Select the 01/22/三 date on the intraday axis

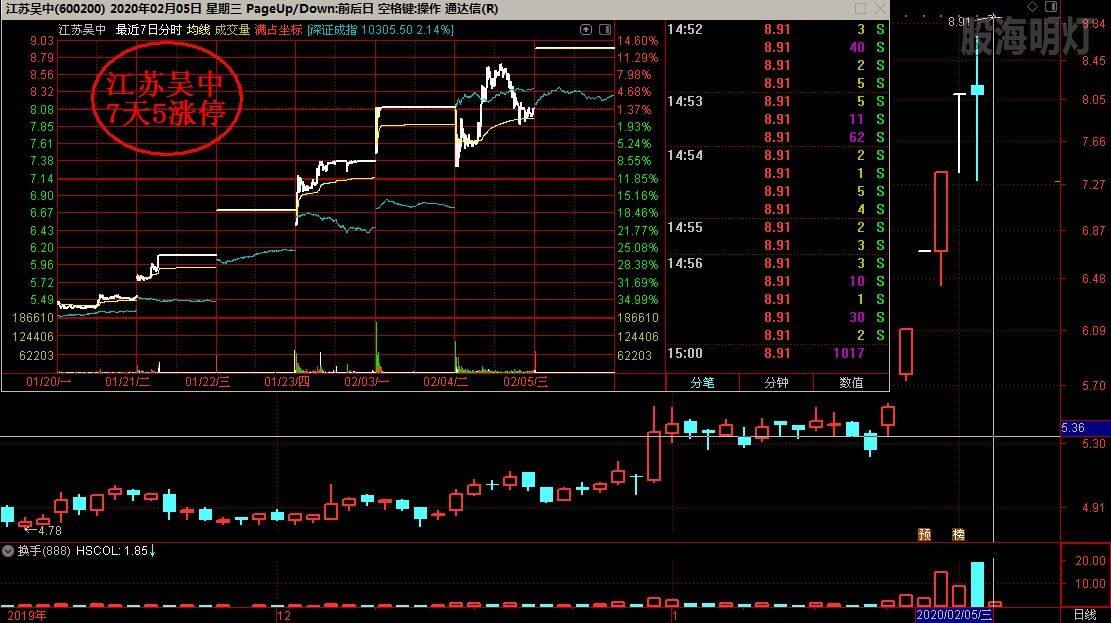coord(208,381)
